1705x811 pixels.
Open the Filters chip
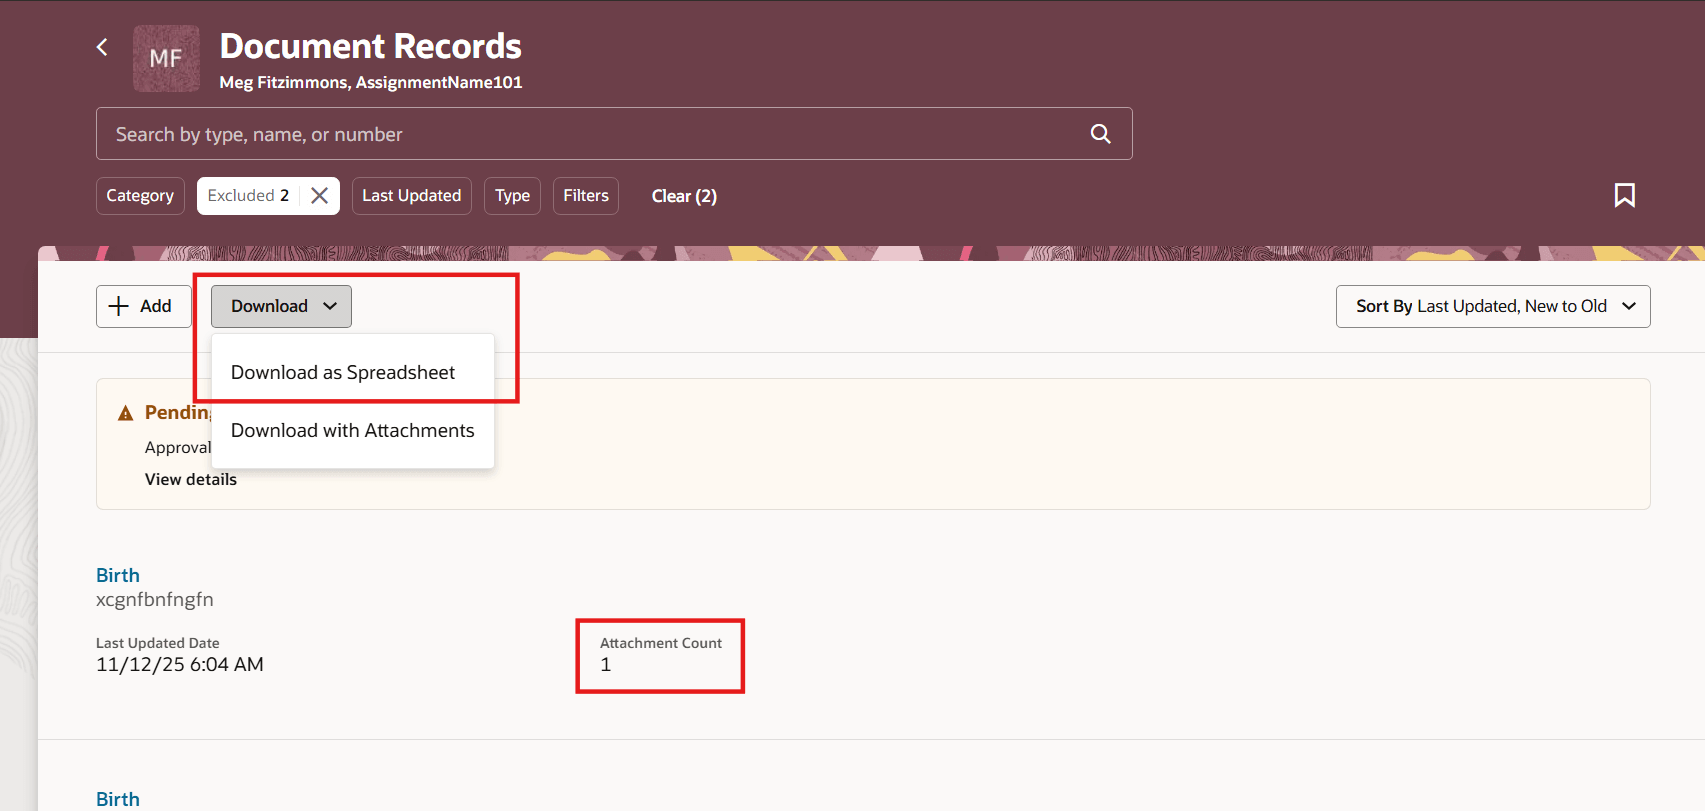pos(586,196)
